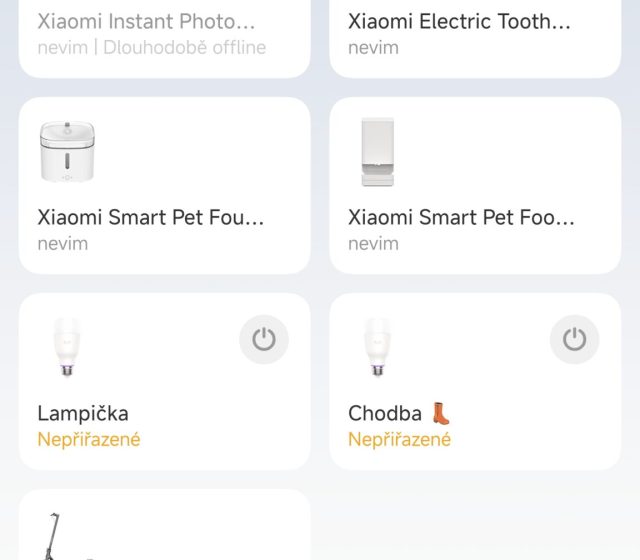Tap 'nevim' room label under Pet Food feeder
Viewport: 640px width, 560px height.
pos(374,243)
